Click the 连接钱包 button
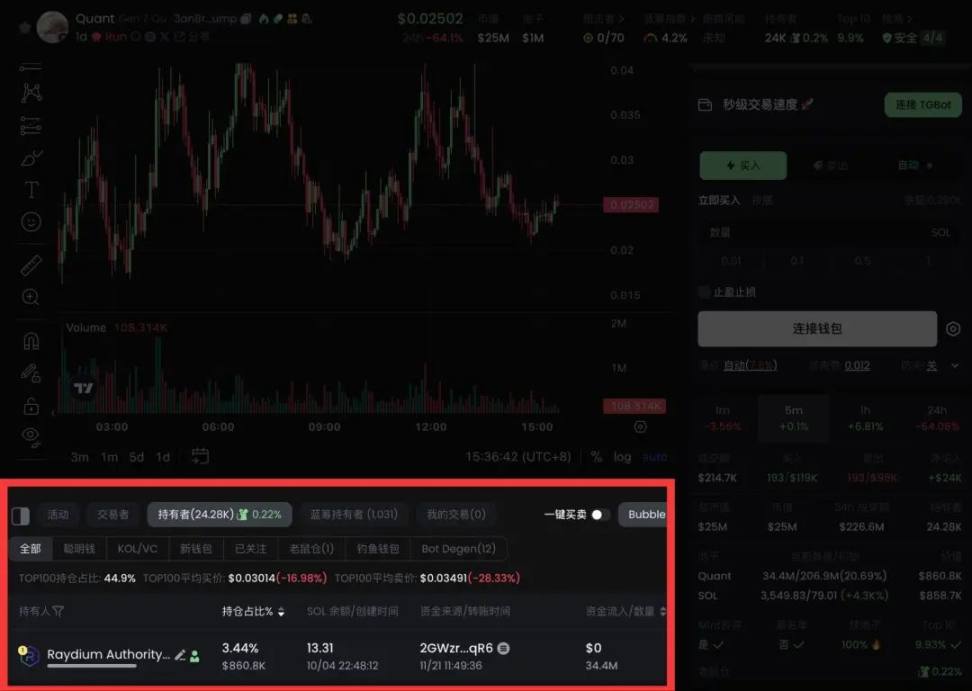This screenshot has width=972, height=691. click(817, 328)
